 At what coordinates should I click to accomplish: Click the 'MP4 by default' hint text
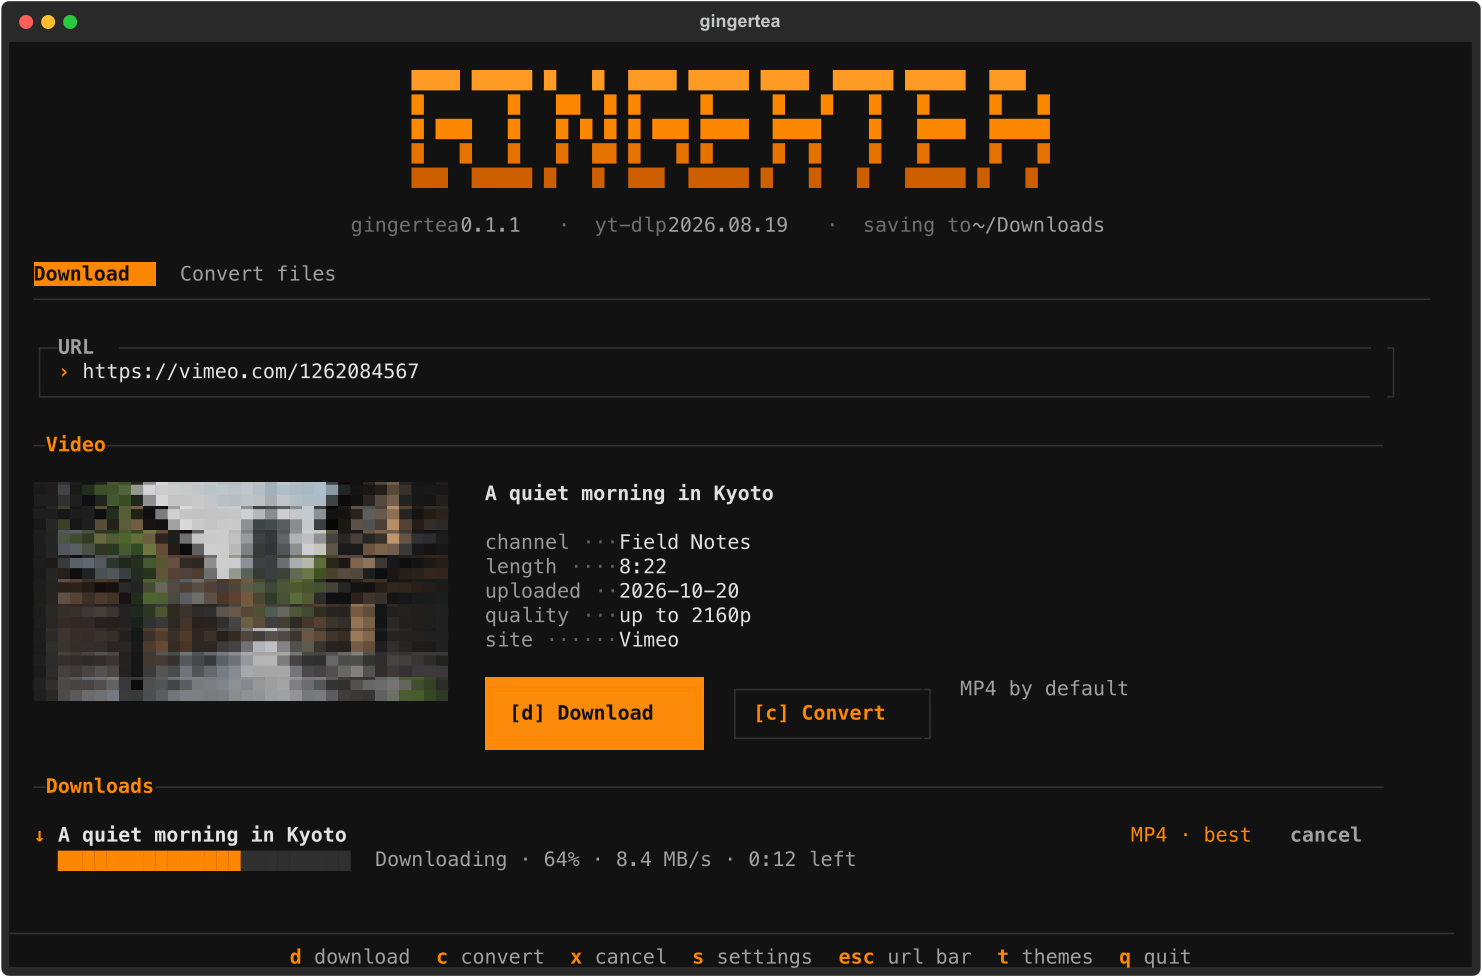click(x=1044, y=689)
